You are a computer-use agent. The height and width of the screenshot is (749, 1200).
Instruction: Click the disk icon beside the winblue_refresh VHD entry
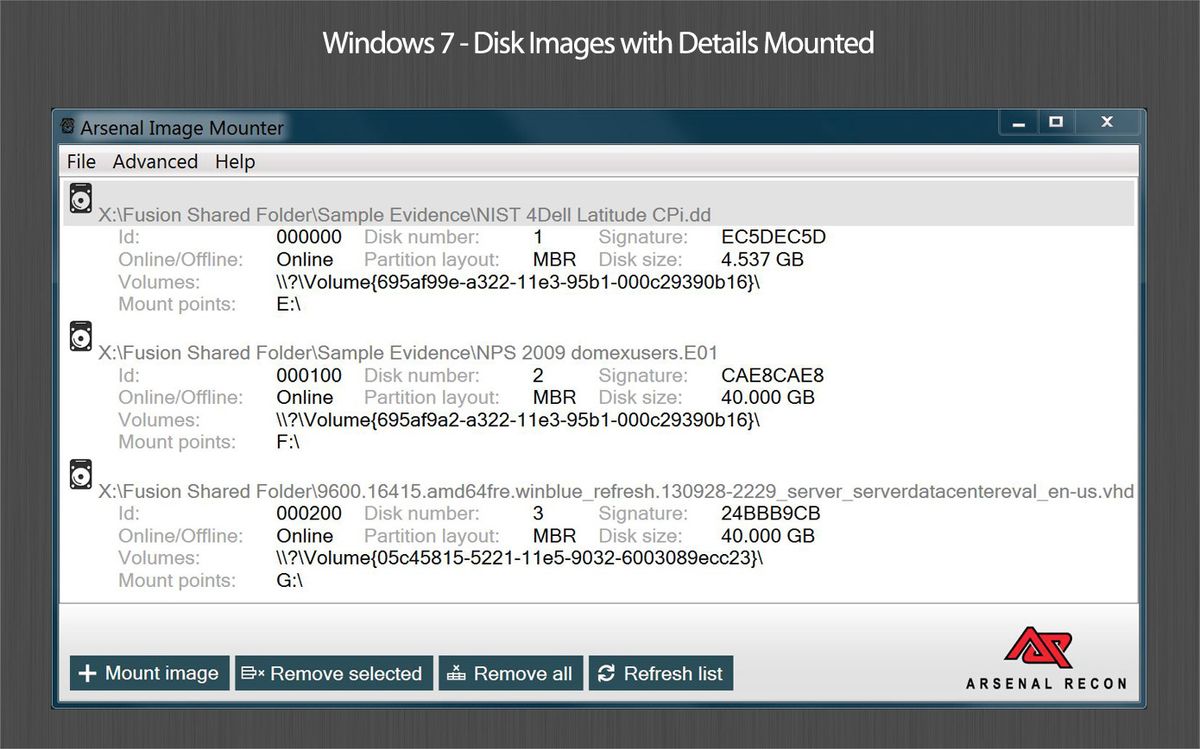[80, 474]
